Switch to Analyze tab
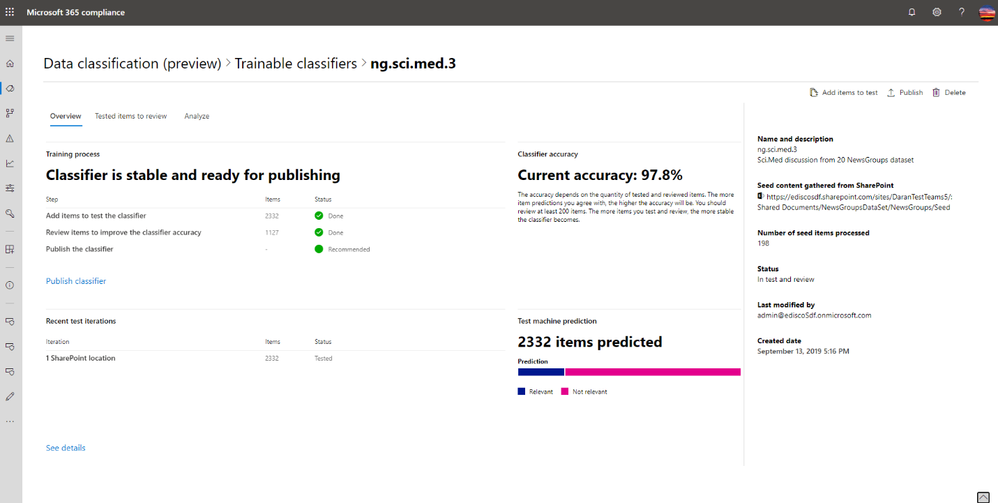This screenshot has width=998, height=503. point(197,116)
